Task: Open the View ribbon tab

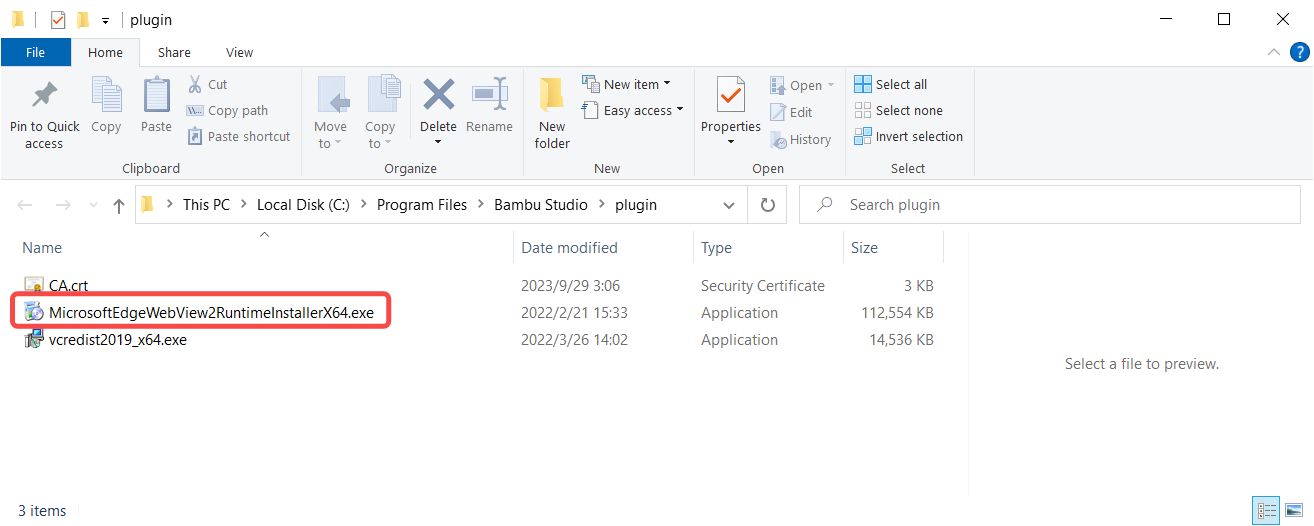Action: coord(240,52)
